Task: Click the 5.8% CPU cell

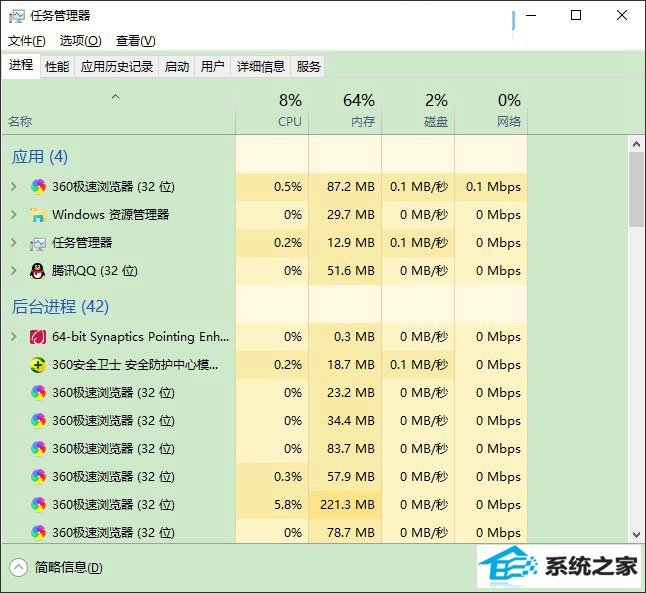Action: 272,504
